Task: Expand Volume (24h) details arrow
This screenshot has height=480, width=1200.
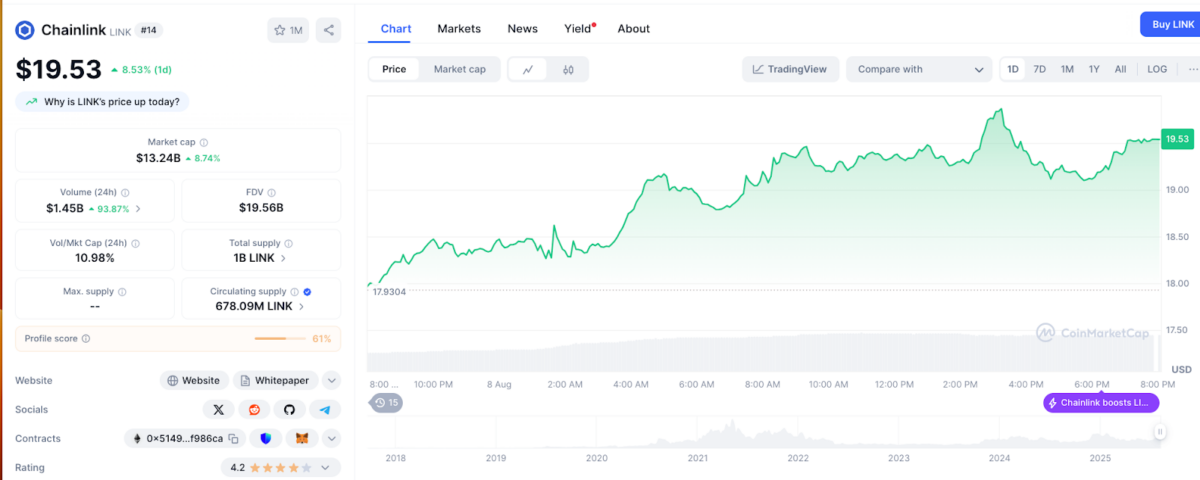Action: pyautogui.click(x=138, y=208)
